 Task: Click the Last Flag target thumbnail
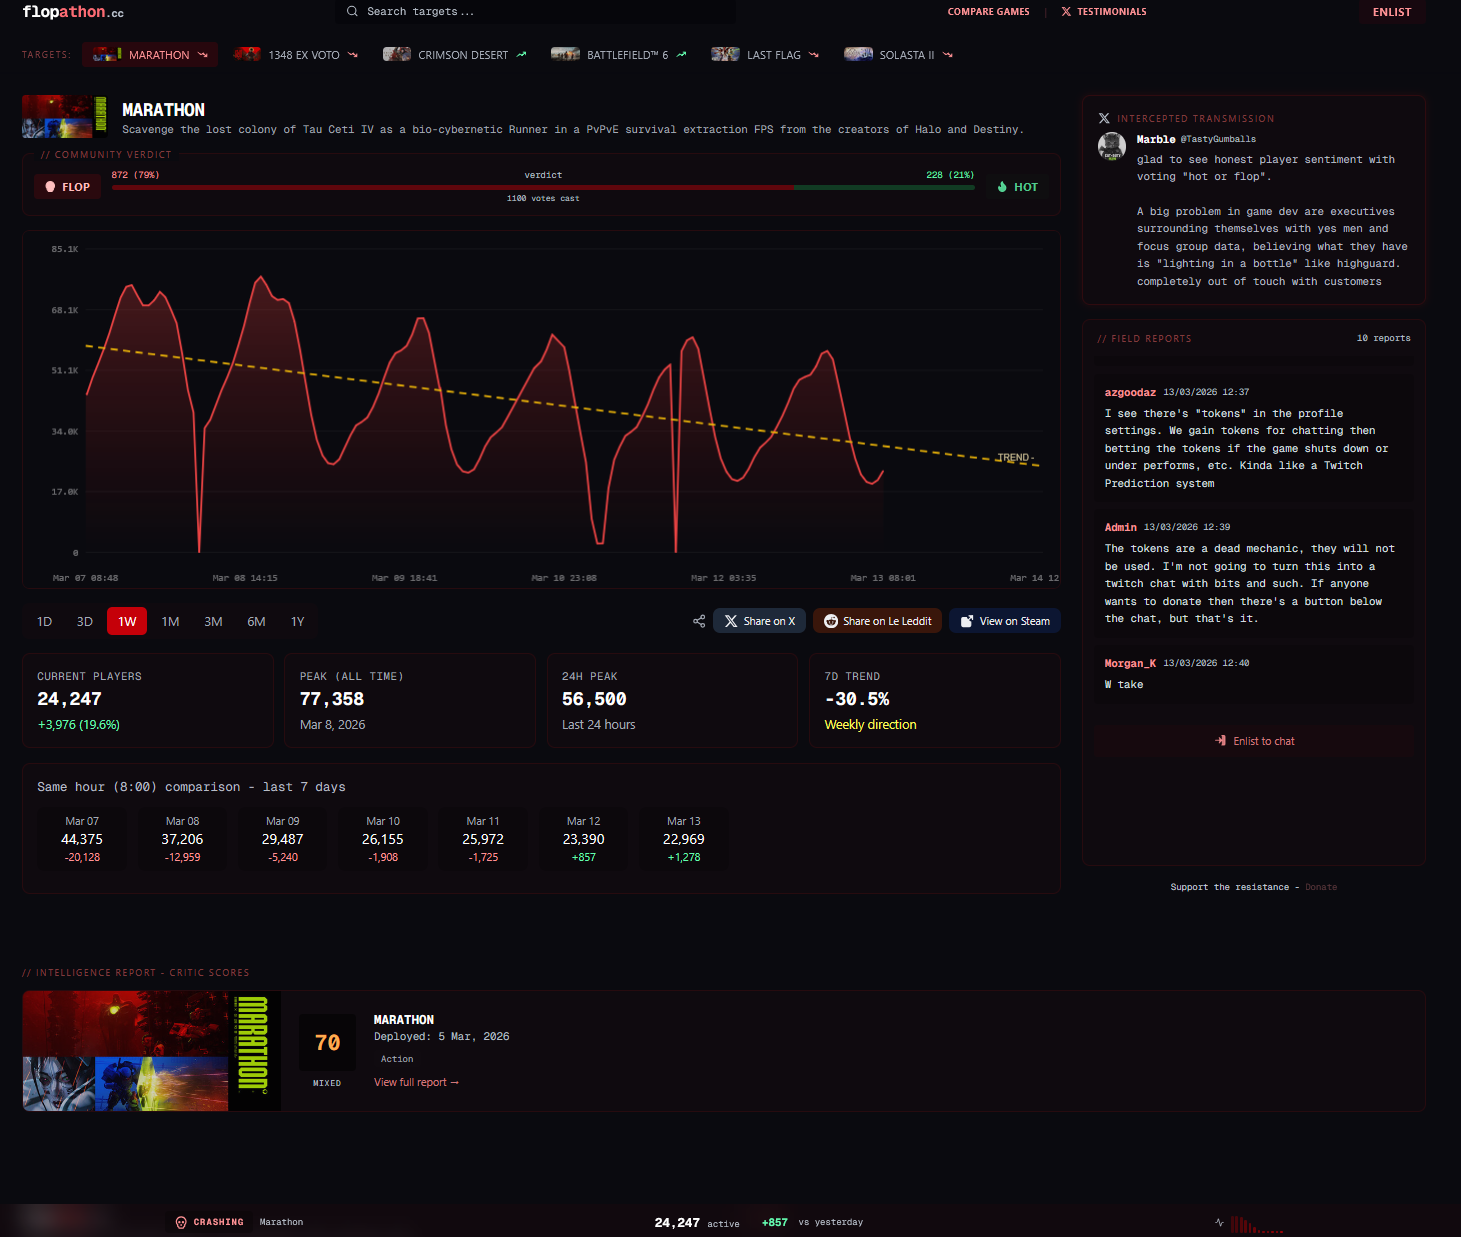click(725, 54)
